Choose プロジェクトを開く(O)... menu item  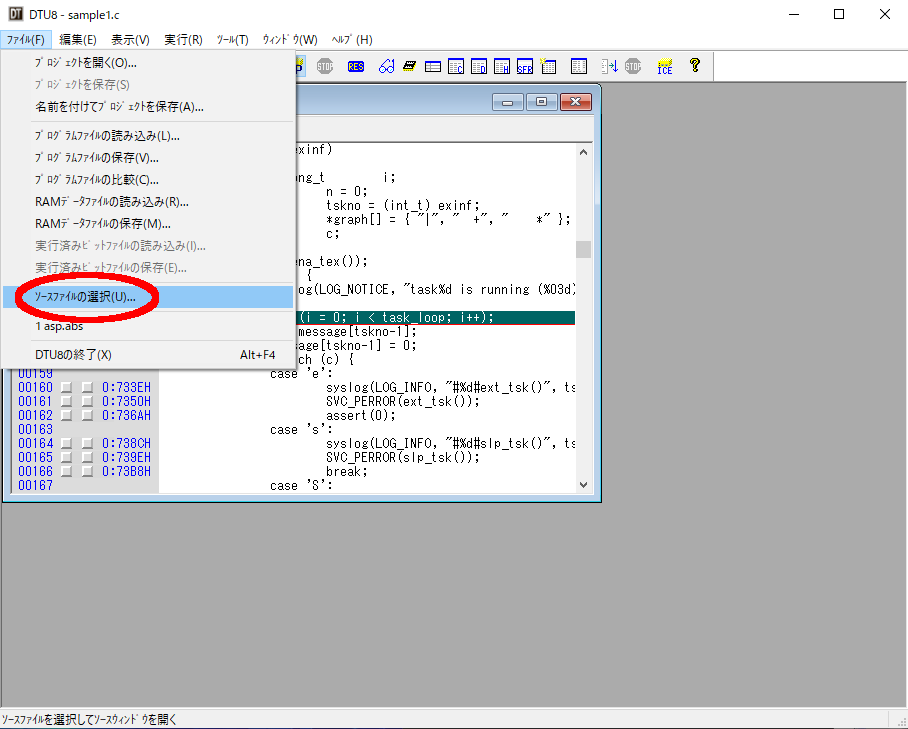pyautogui.click(x=148, y=63)
